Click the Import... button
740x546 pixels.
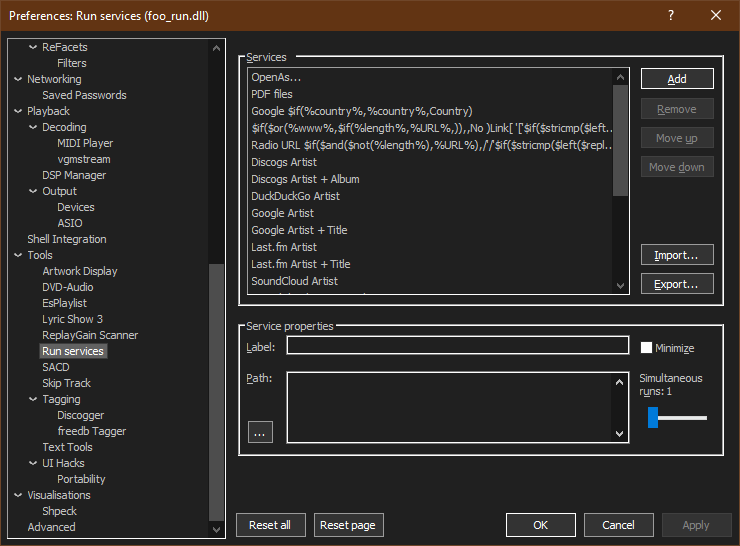(677, 255)
